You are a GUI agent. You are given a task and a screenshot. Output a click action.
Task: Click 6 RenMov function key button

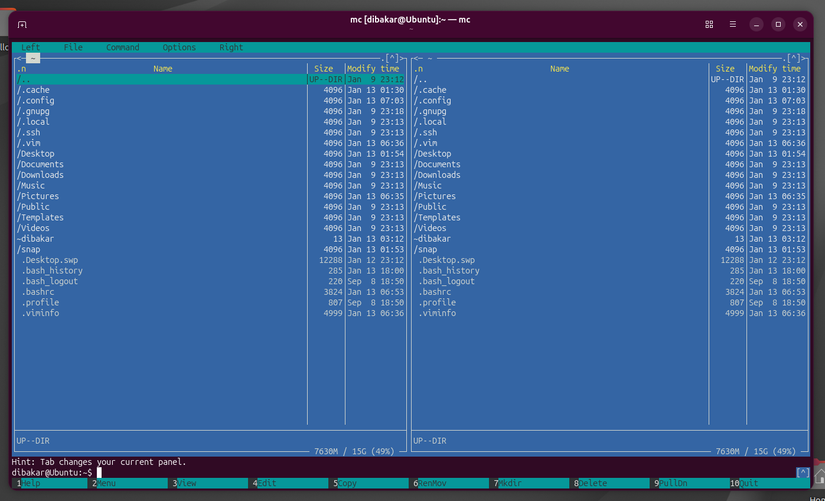pyautogui.click(x=451, y=483)
